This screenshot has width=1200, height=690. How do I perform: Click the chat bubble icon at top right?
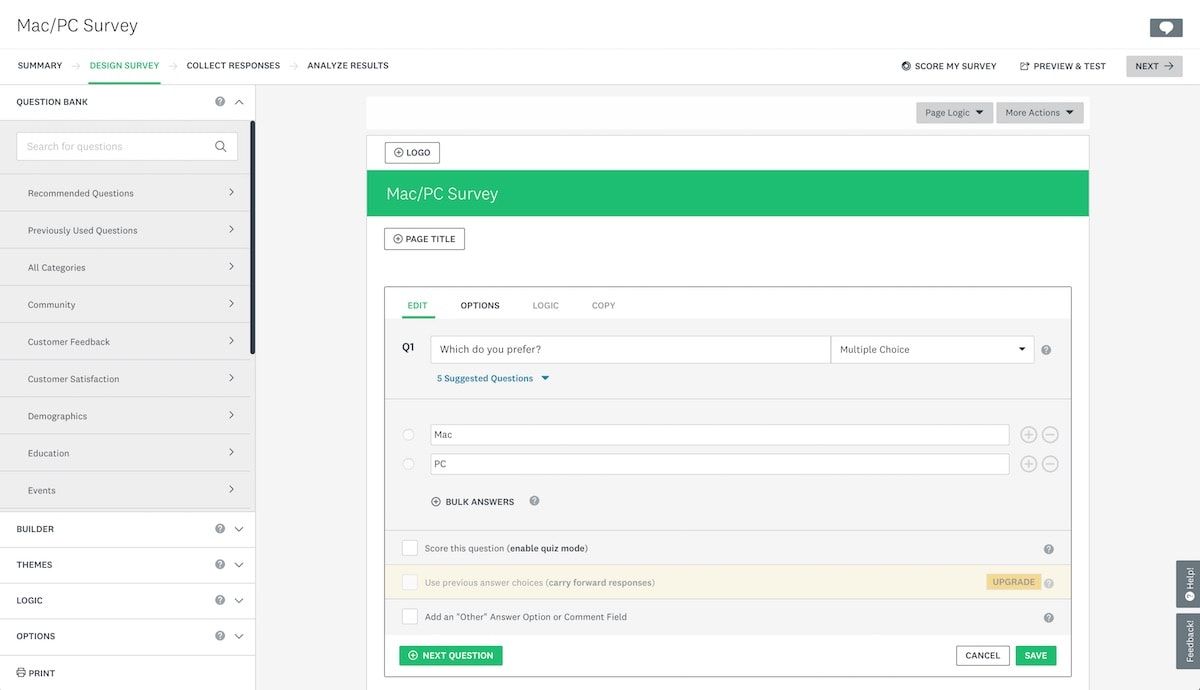pos(1165,28)
